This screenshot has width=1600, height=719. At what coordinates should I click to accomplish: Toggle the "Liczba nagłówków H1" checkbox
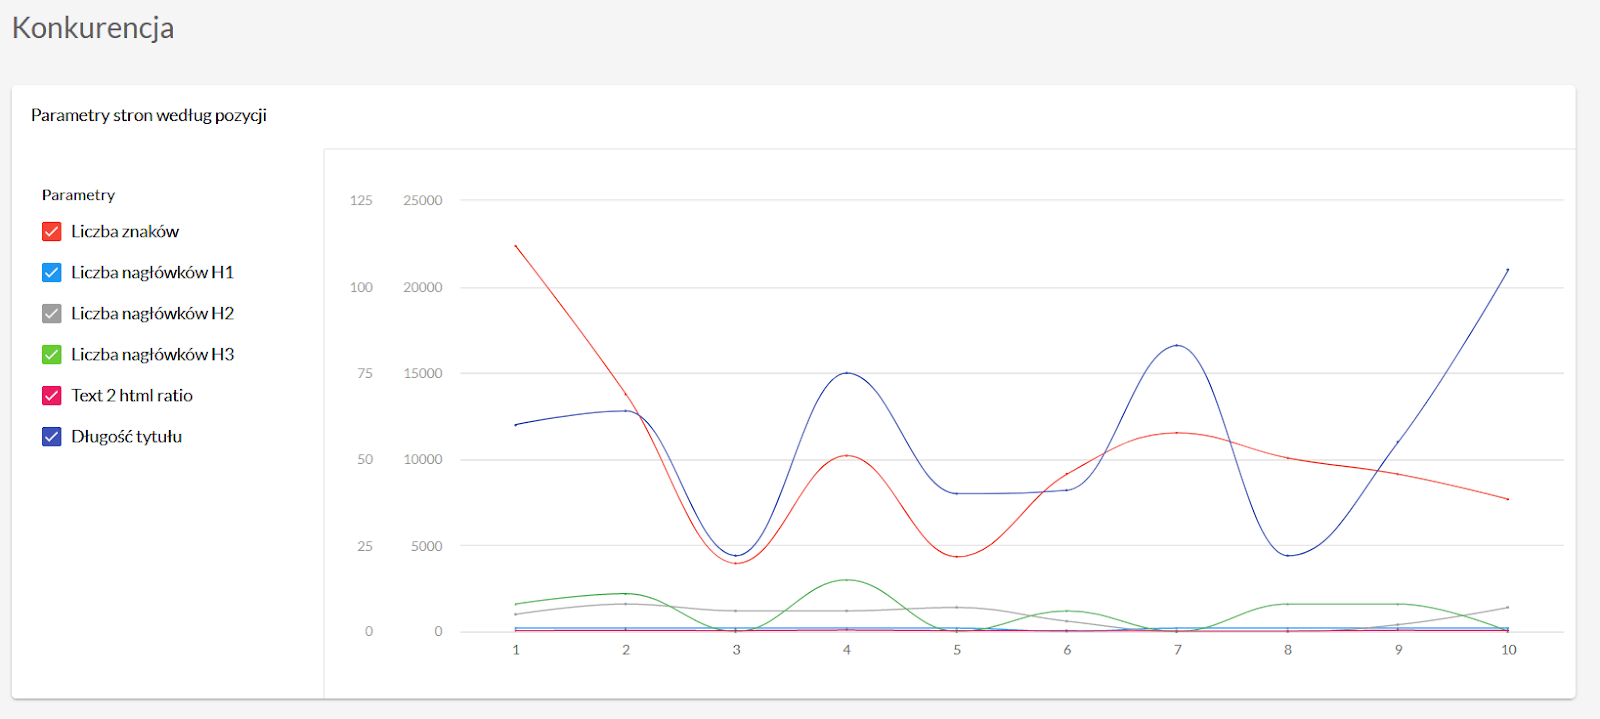click(x=52, y=273)
